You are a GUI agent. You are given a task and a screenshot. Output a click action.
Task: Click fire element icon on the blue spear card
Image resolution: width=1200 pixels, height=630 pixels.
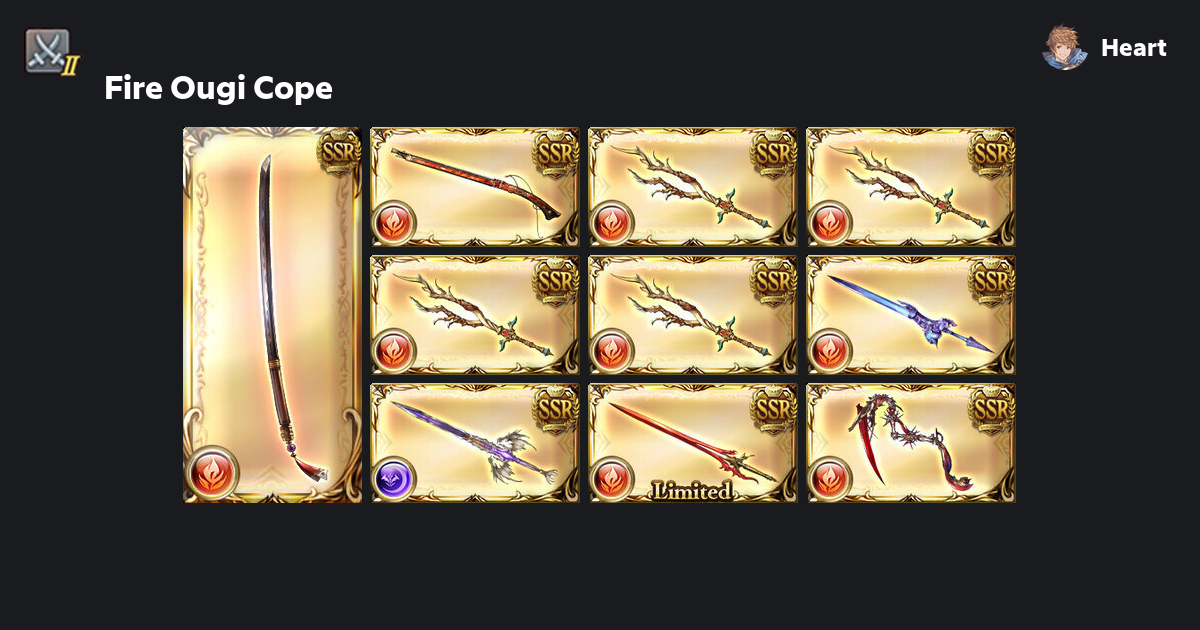point(829,351)
